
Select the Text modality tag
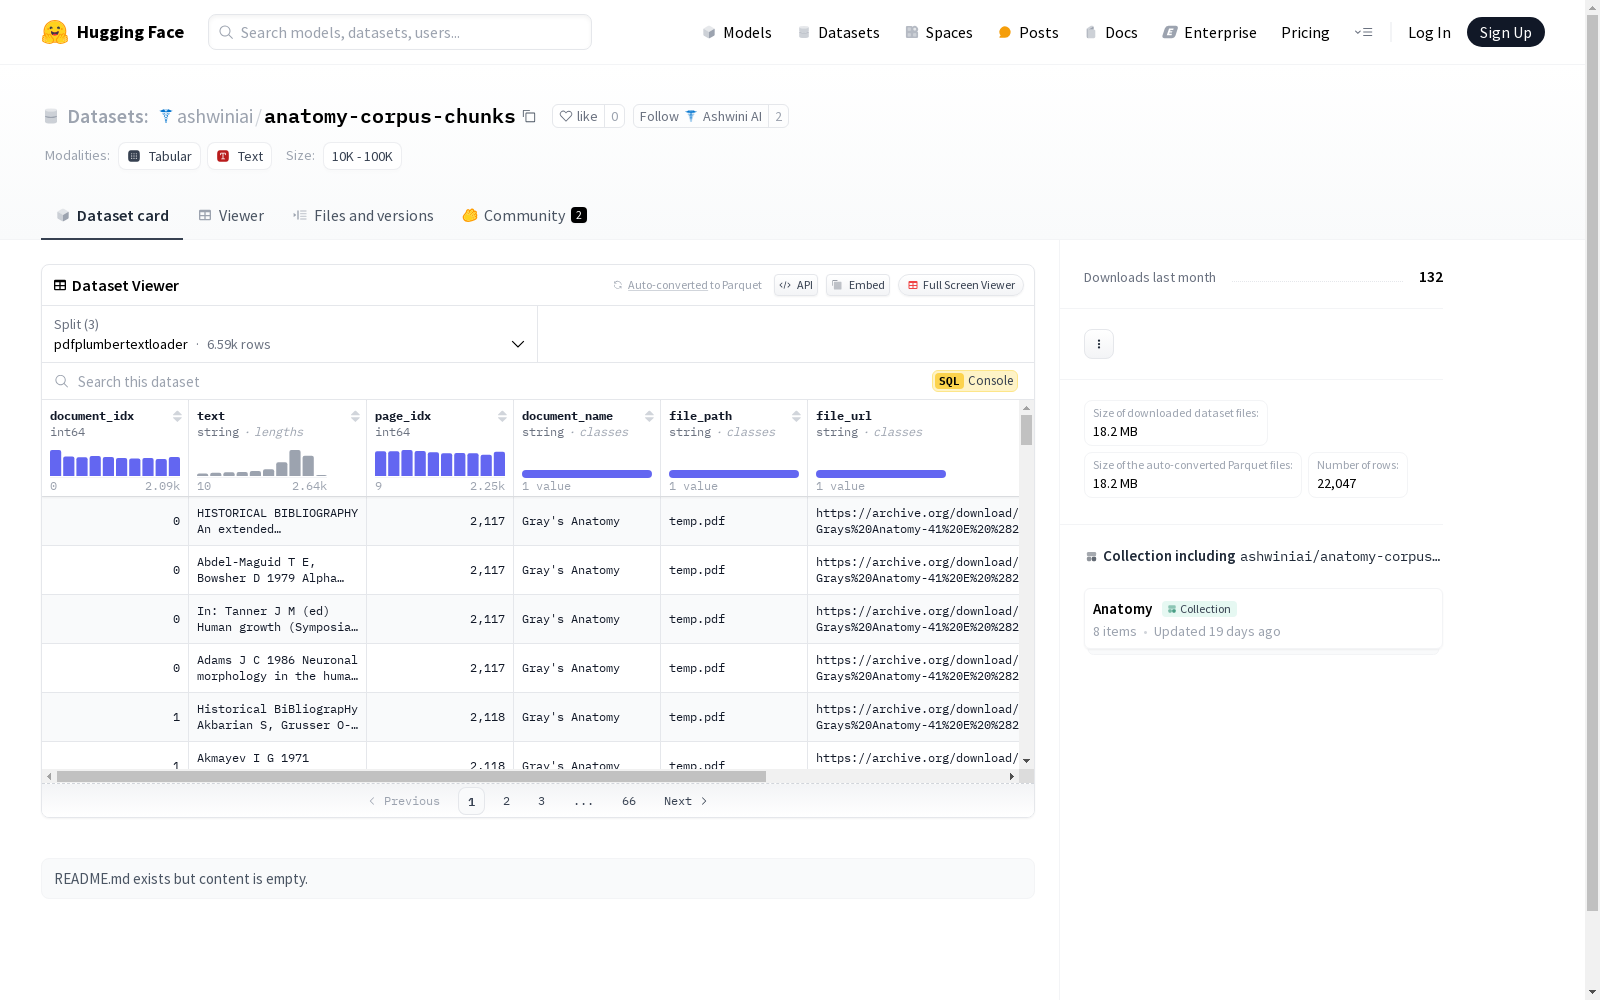point(240,156)
